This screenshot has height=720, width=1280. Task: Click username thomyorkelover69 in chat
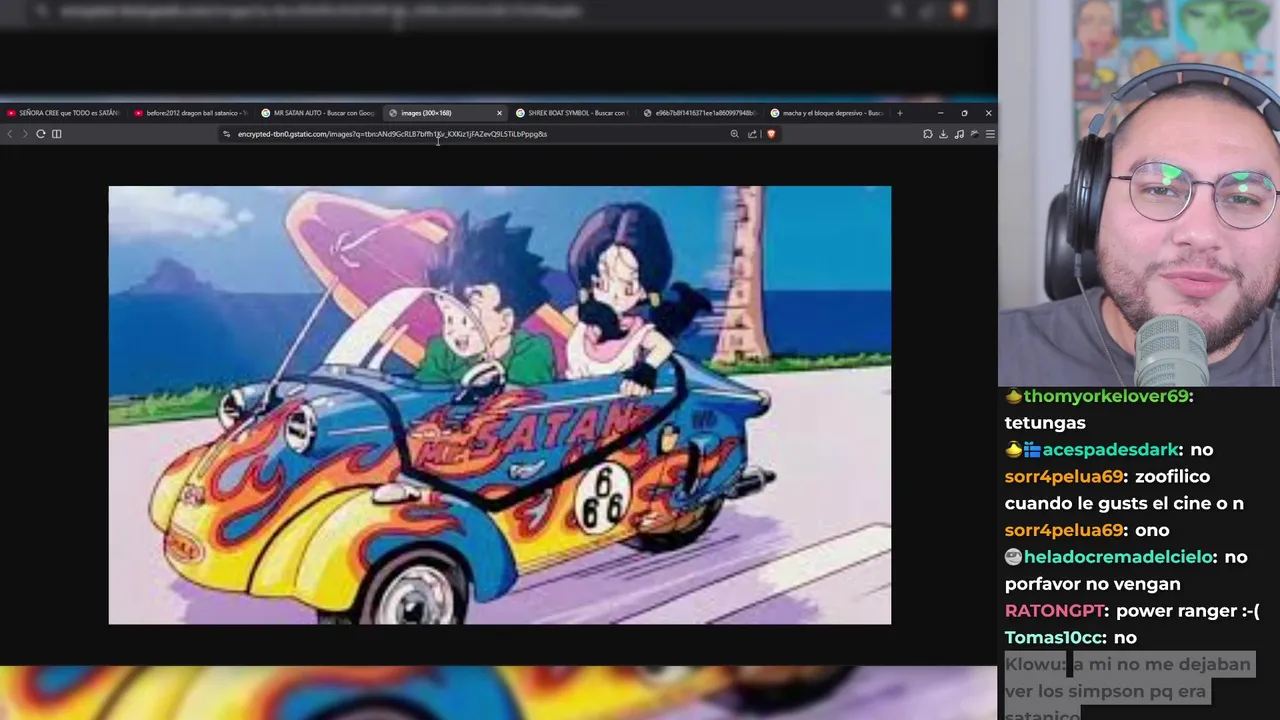point(1105,396)
